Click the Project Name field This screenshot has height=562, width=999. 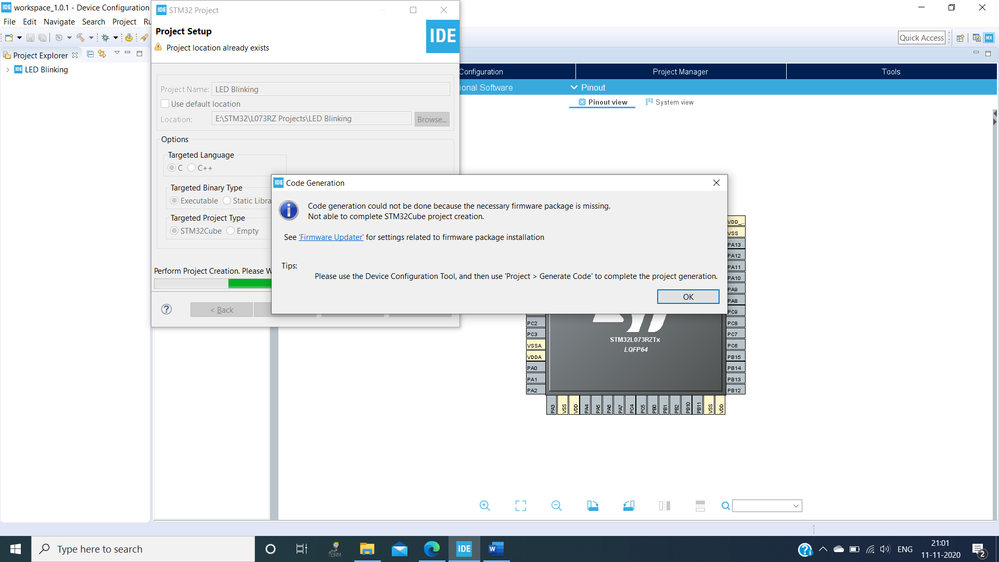click(x=331, y=89)
